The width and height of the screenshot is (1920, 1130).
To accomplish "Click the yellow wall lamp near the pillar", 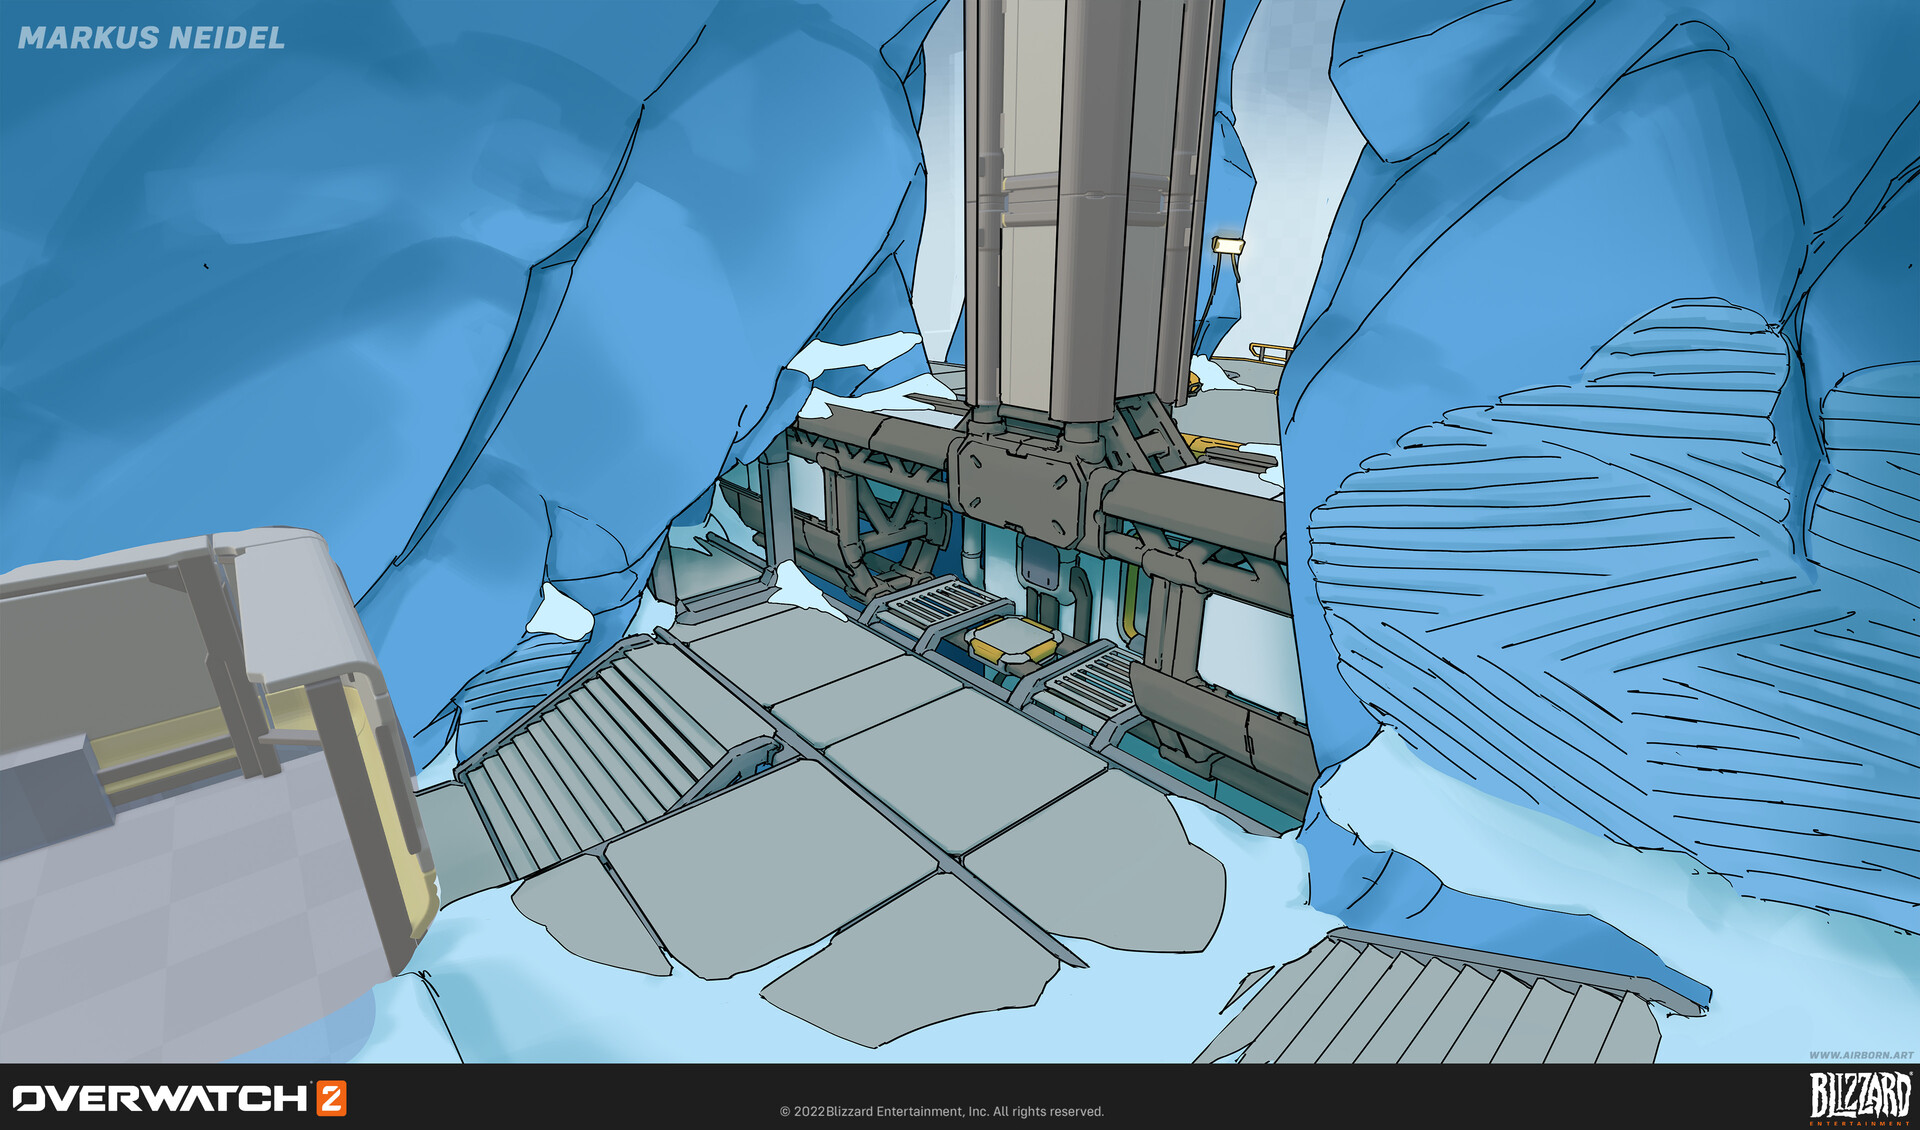I will click(1227, 244).
